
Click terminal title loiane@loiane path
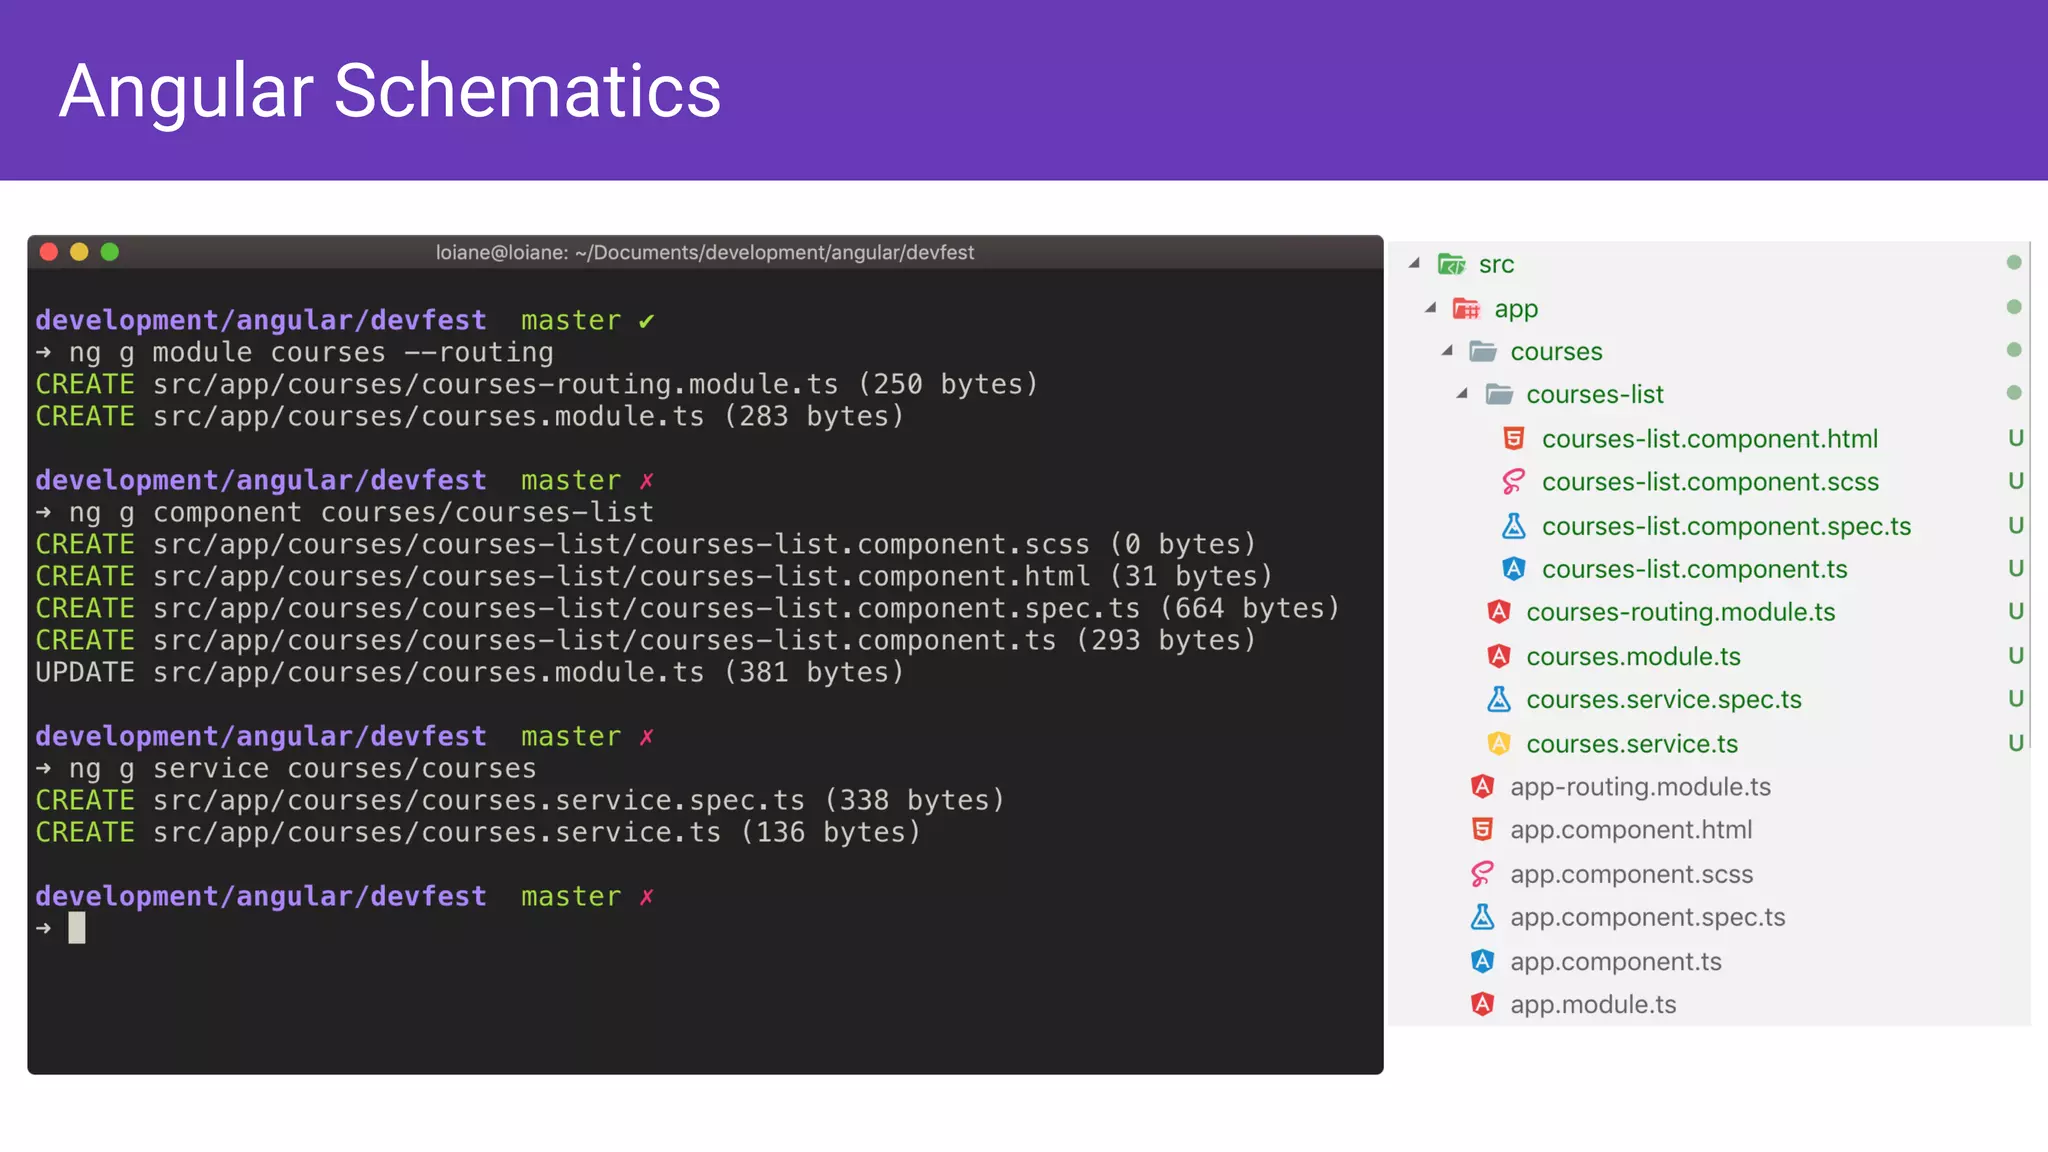click(704, 253)
